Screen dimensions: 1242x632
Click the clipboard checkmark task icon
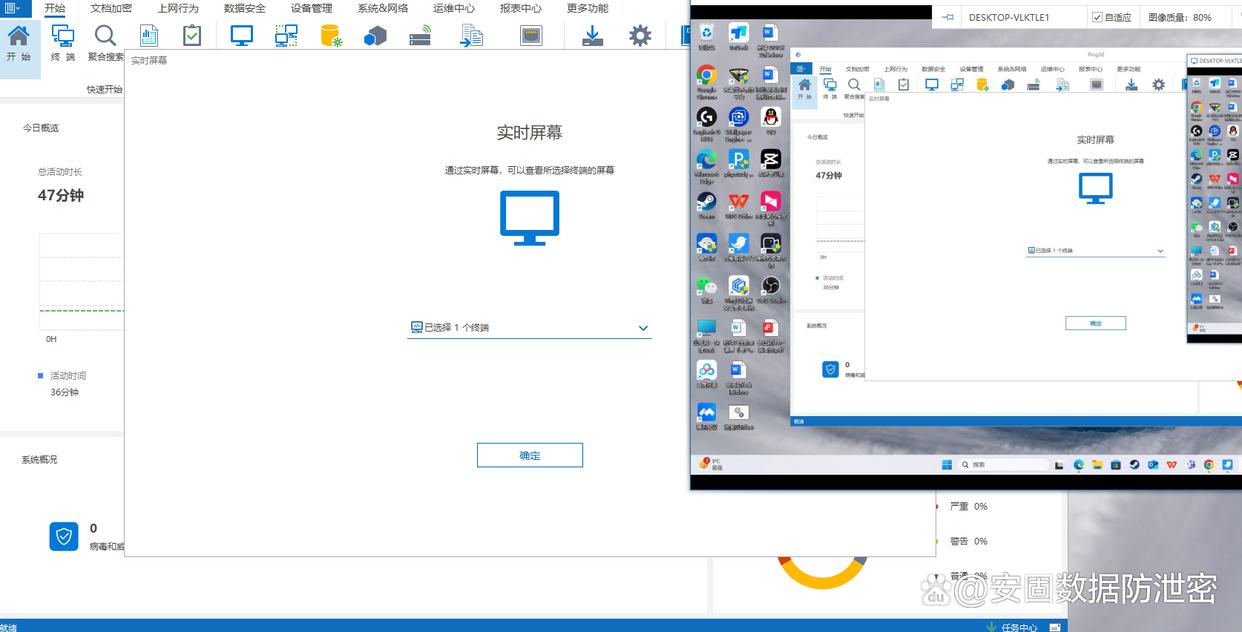coord(192,36)
